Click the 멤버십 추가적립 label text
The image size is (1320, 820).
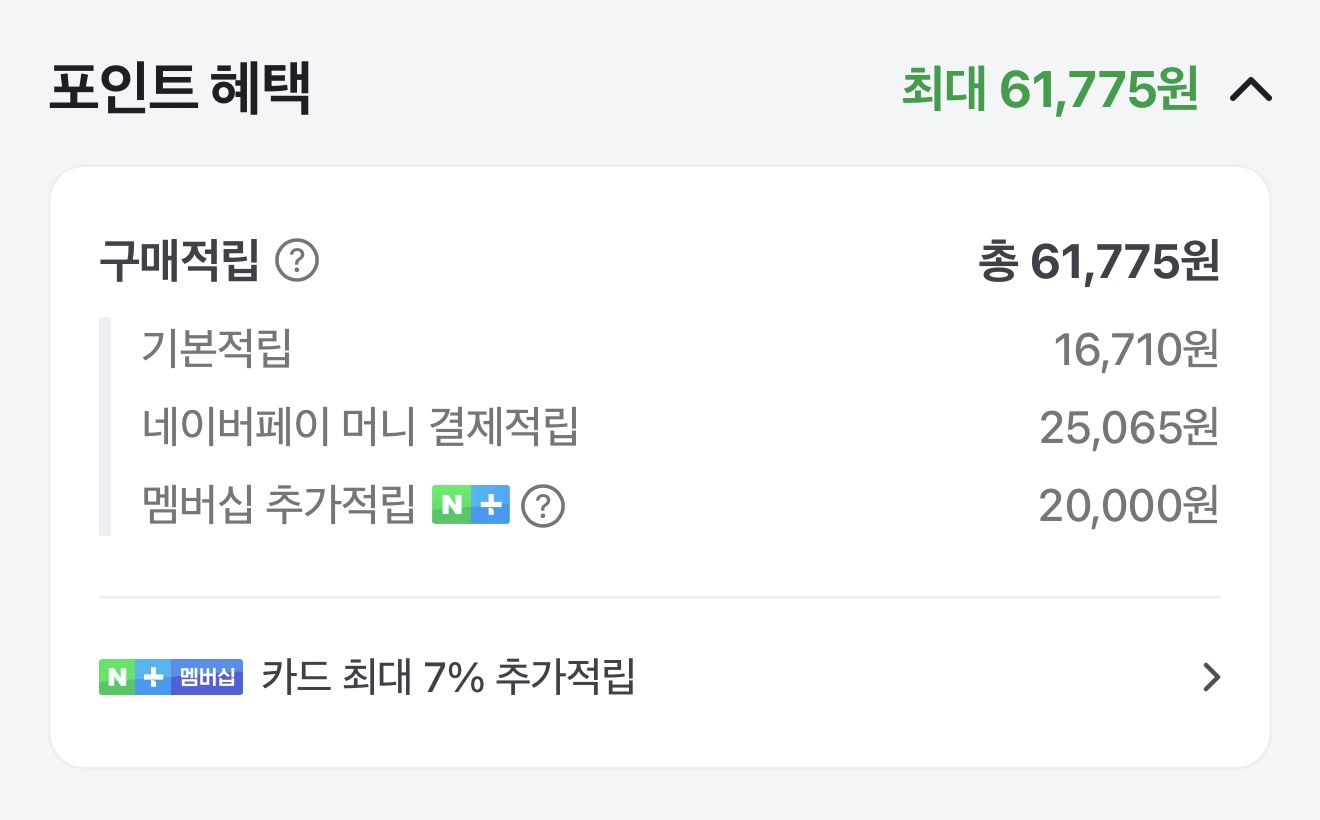[278, 506]
